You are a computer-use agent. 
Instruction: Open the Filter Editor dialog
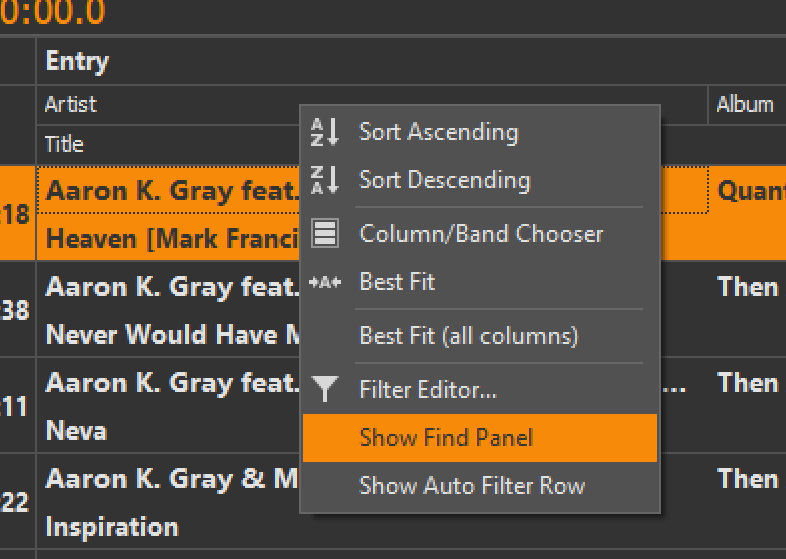(428, 390)
